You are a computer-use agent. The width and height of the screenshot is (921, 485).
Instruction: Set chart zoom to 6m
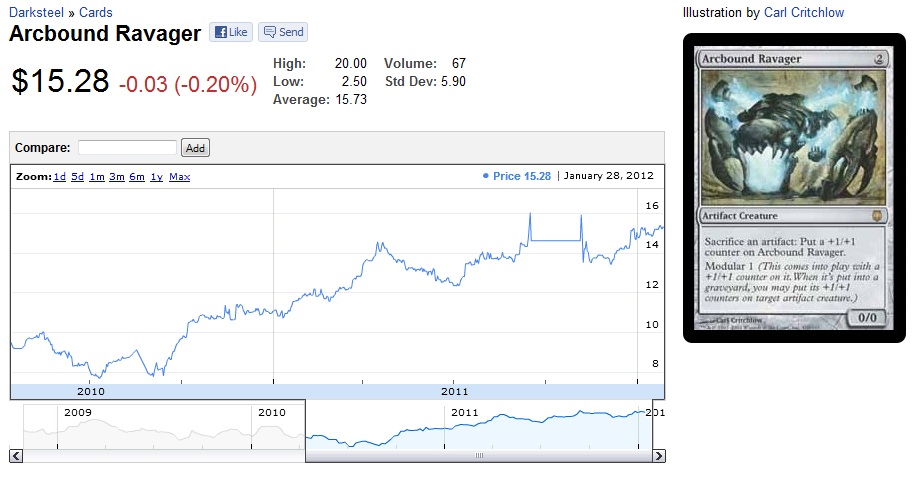137,177
